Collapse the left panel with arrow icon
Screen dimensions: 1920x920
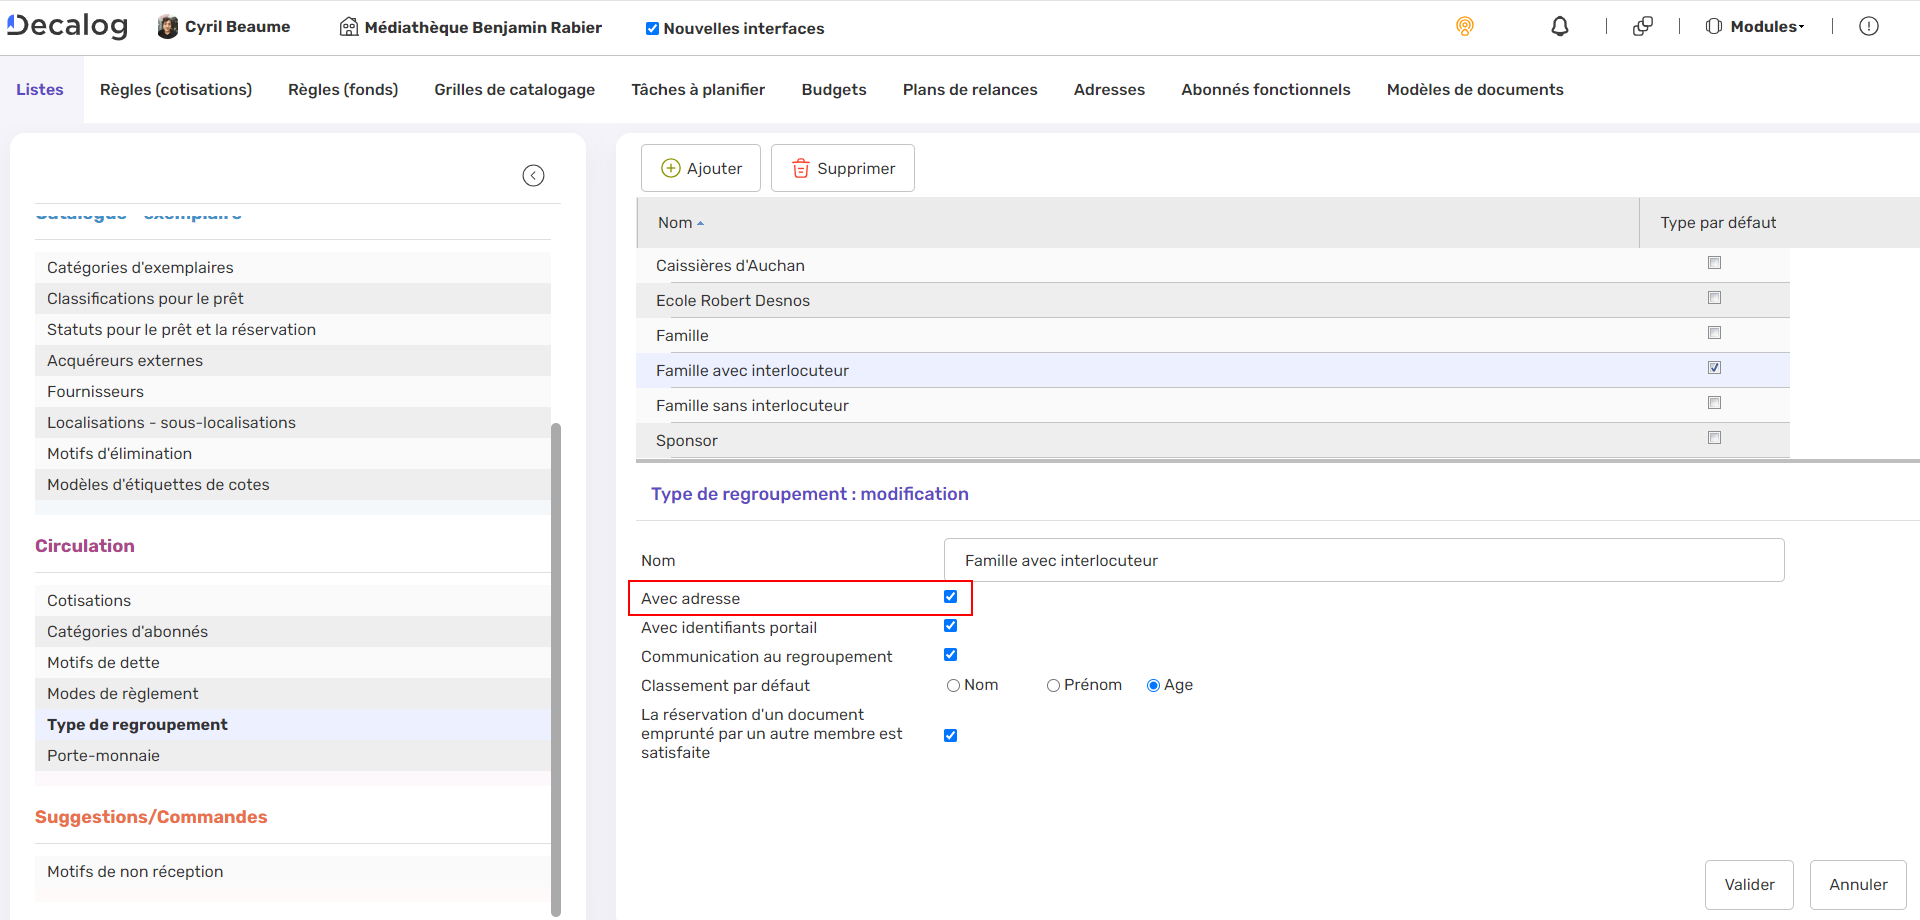[x=533, y=176]
